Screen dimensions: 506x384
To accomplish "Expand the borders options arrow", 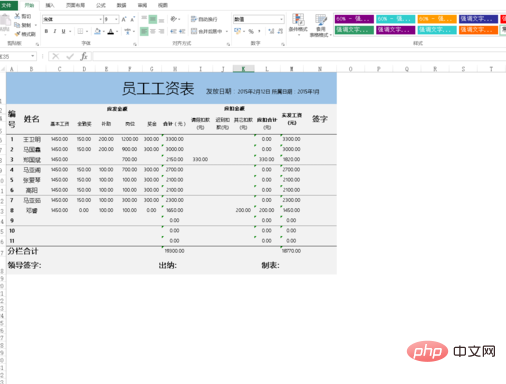I will pos(87,32).
